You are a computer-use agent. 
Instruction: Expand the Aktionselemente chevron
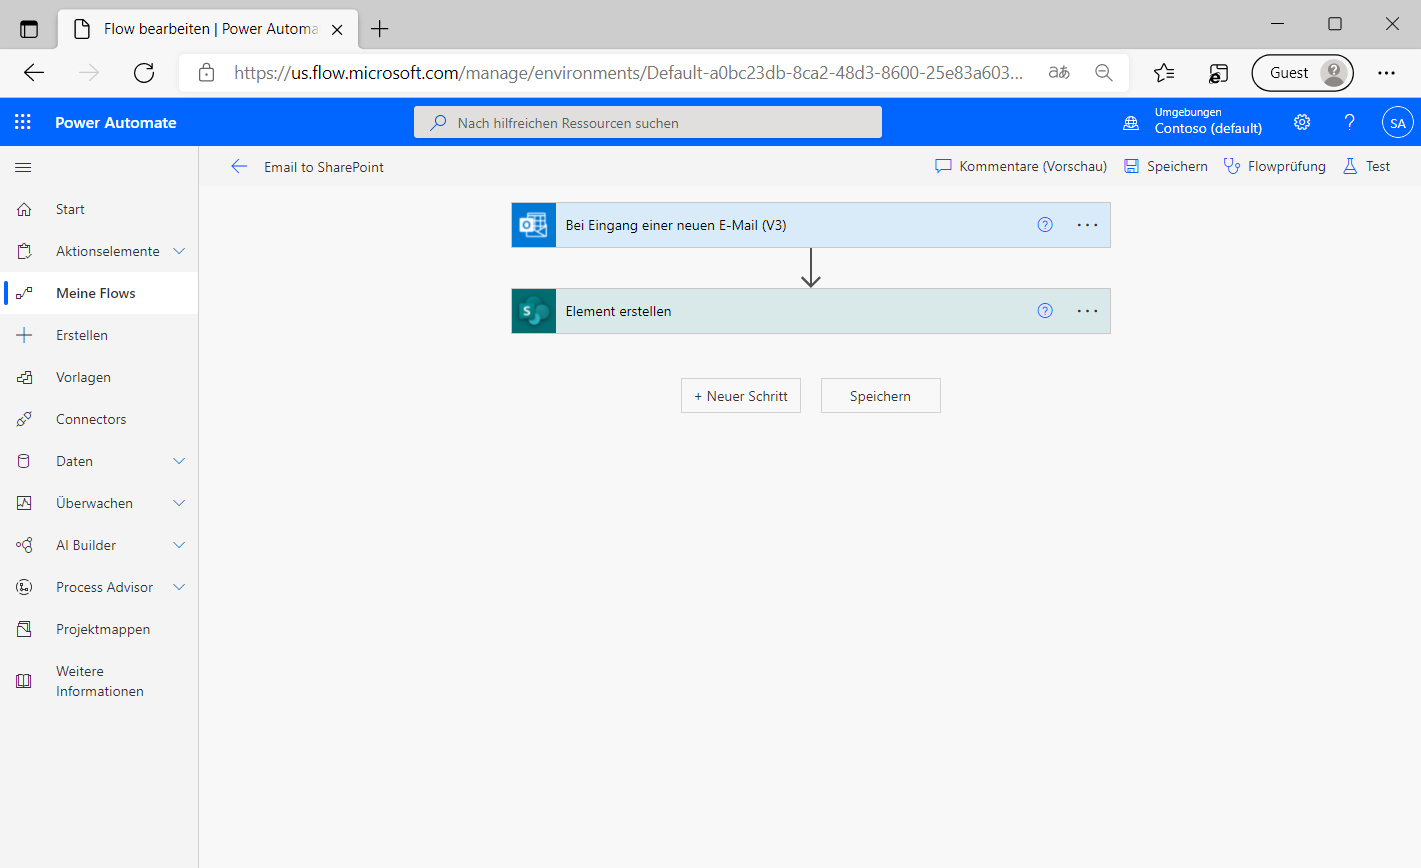pyautogui.click(x=179, y=251)
